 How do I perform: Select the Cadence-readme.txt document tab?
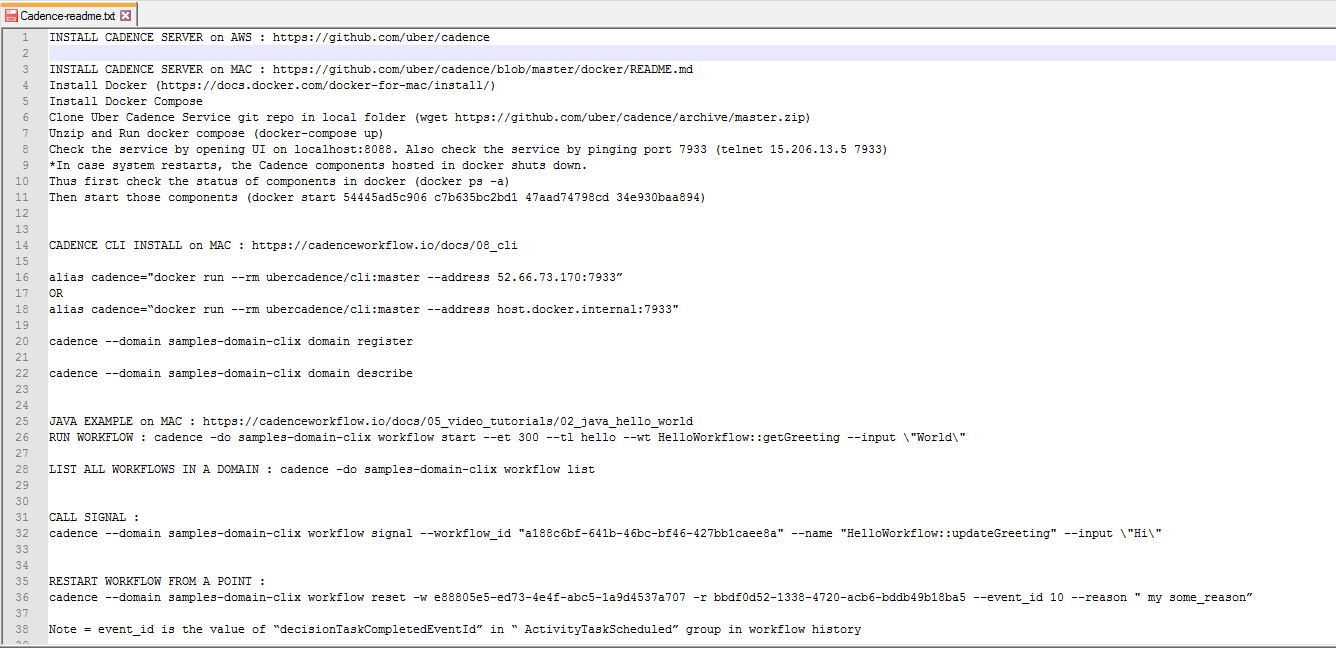(x=68, y=15)
